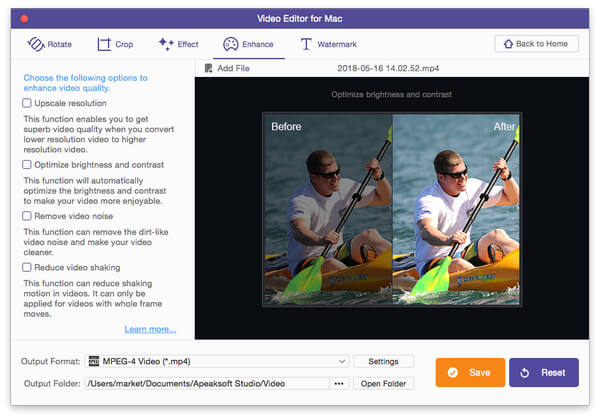Screen dimensions: 600x419
Task: Click the Output Folder path field
Action: click(x=207, y=383)
